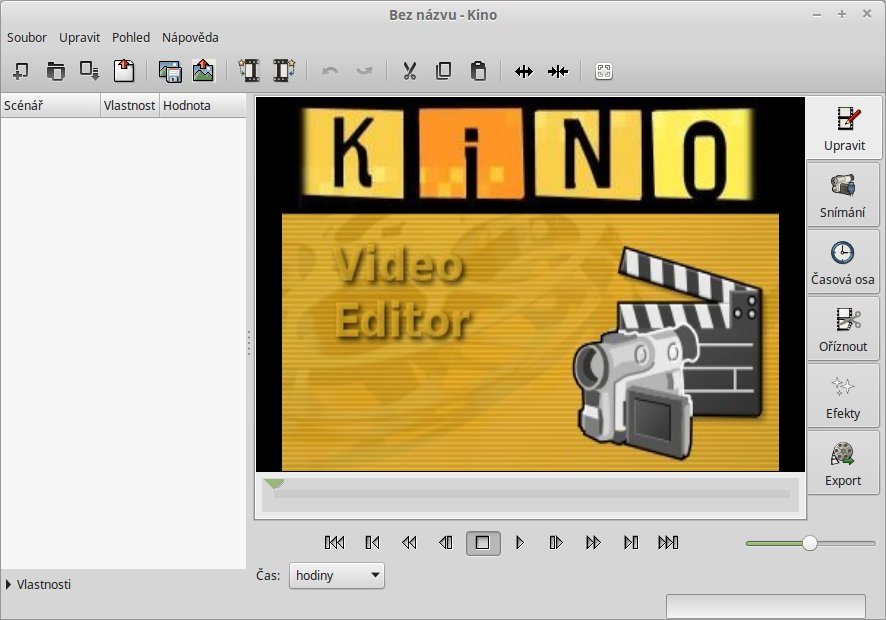Click the open file folder toolbar icon
The height and width of the screenshot is (620, 886).
55,71
